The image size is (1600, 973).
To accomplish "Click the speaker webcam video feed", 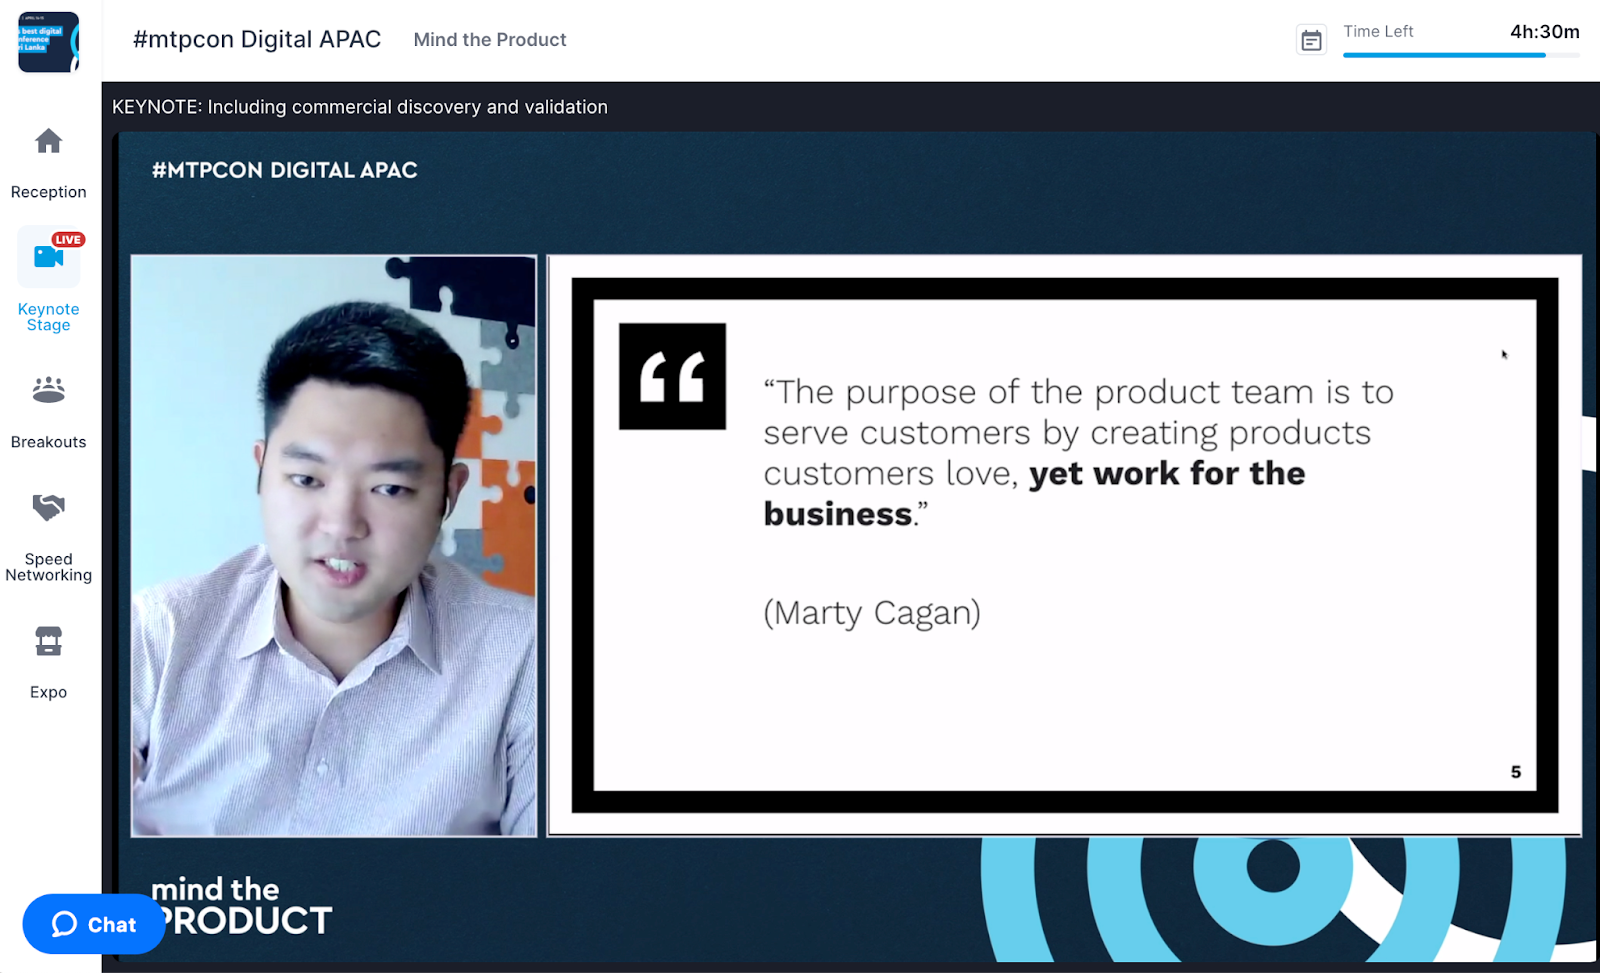I will click(334, 546).
